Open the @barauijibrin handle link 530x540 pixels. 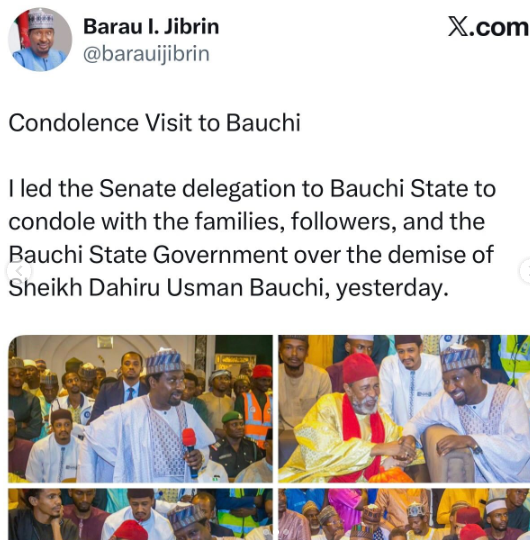pyautogui.click(x=146, y=54)
